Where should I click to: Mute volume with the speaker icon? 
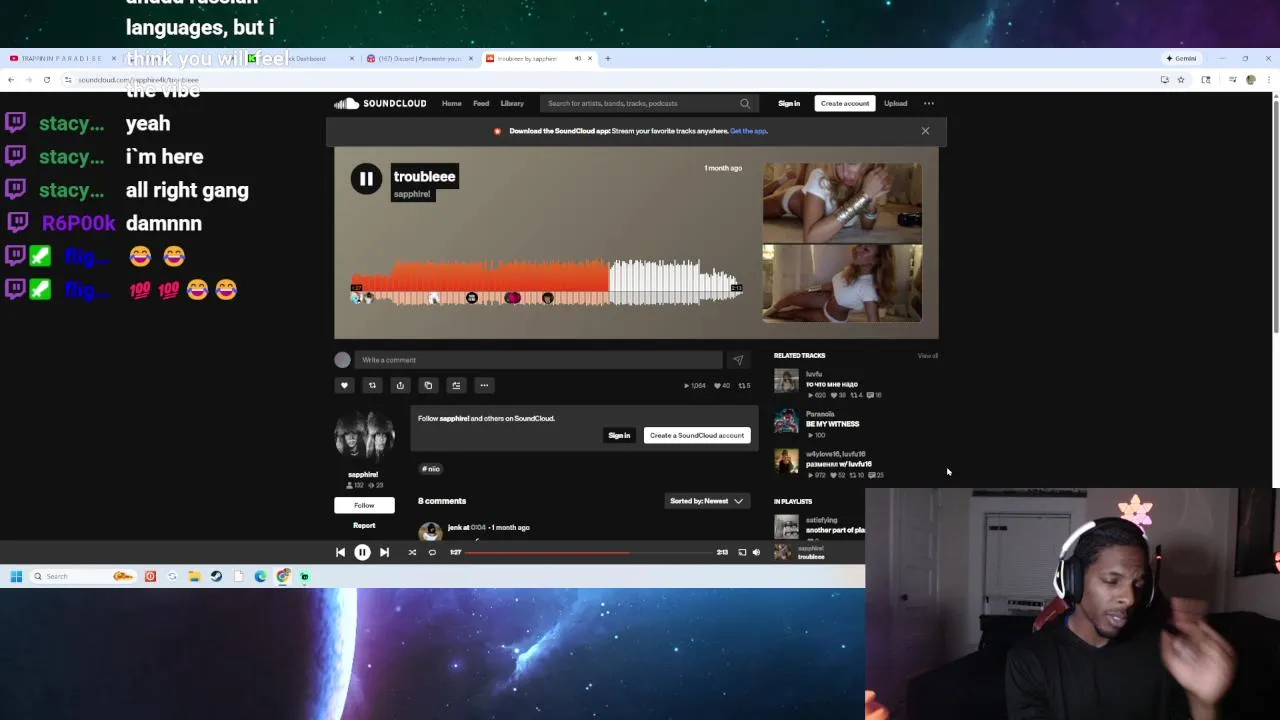coord(756,552)
